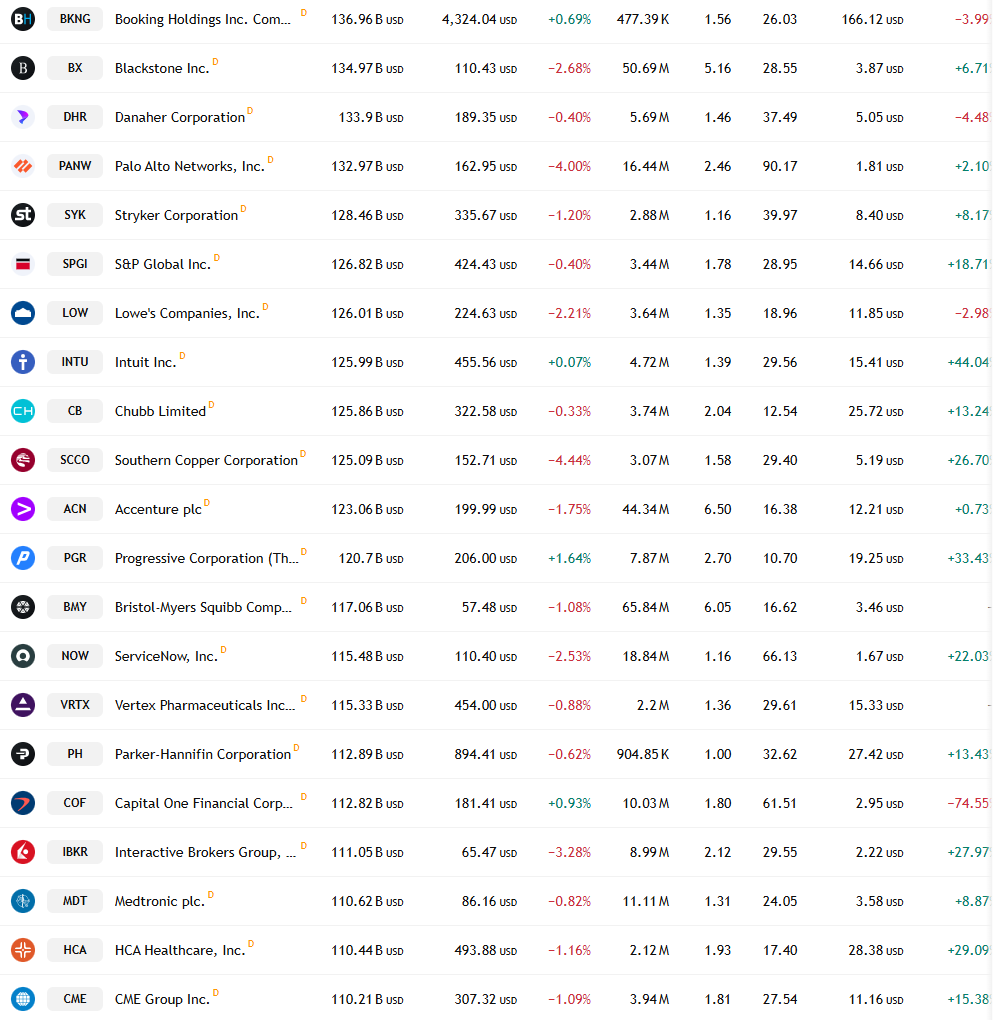This screenshot has height=1020, width=993.
Task: Click the Chubb Limited logo icon
Action: point(23,411)
